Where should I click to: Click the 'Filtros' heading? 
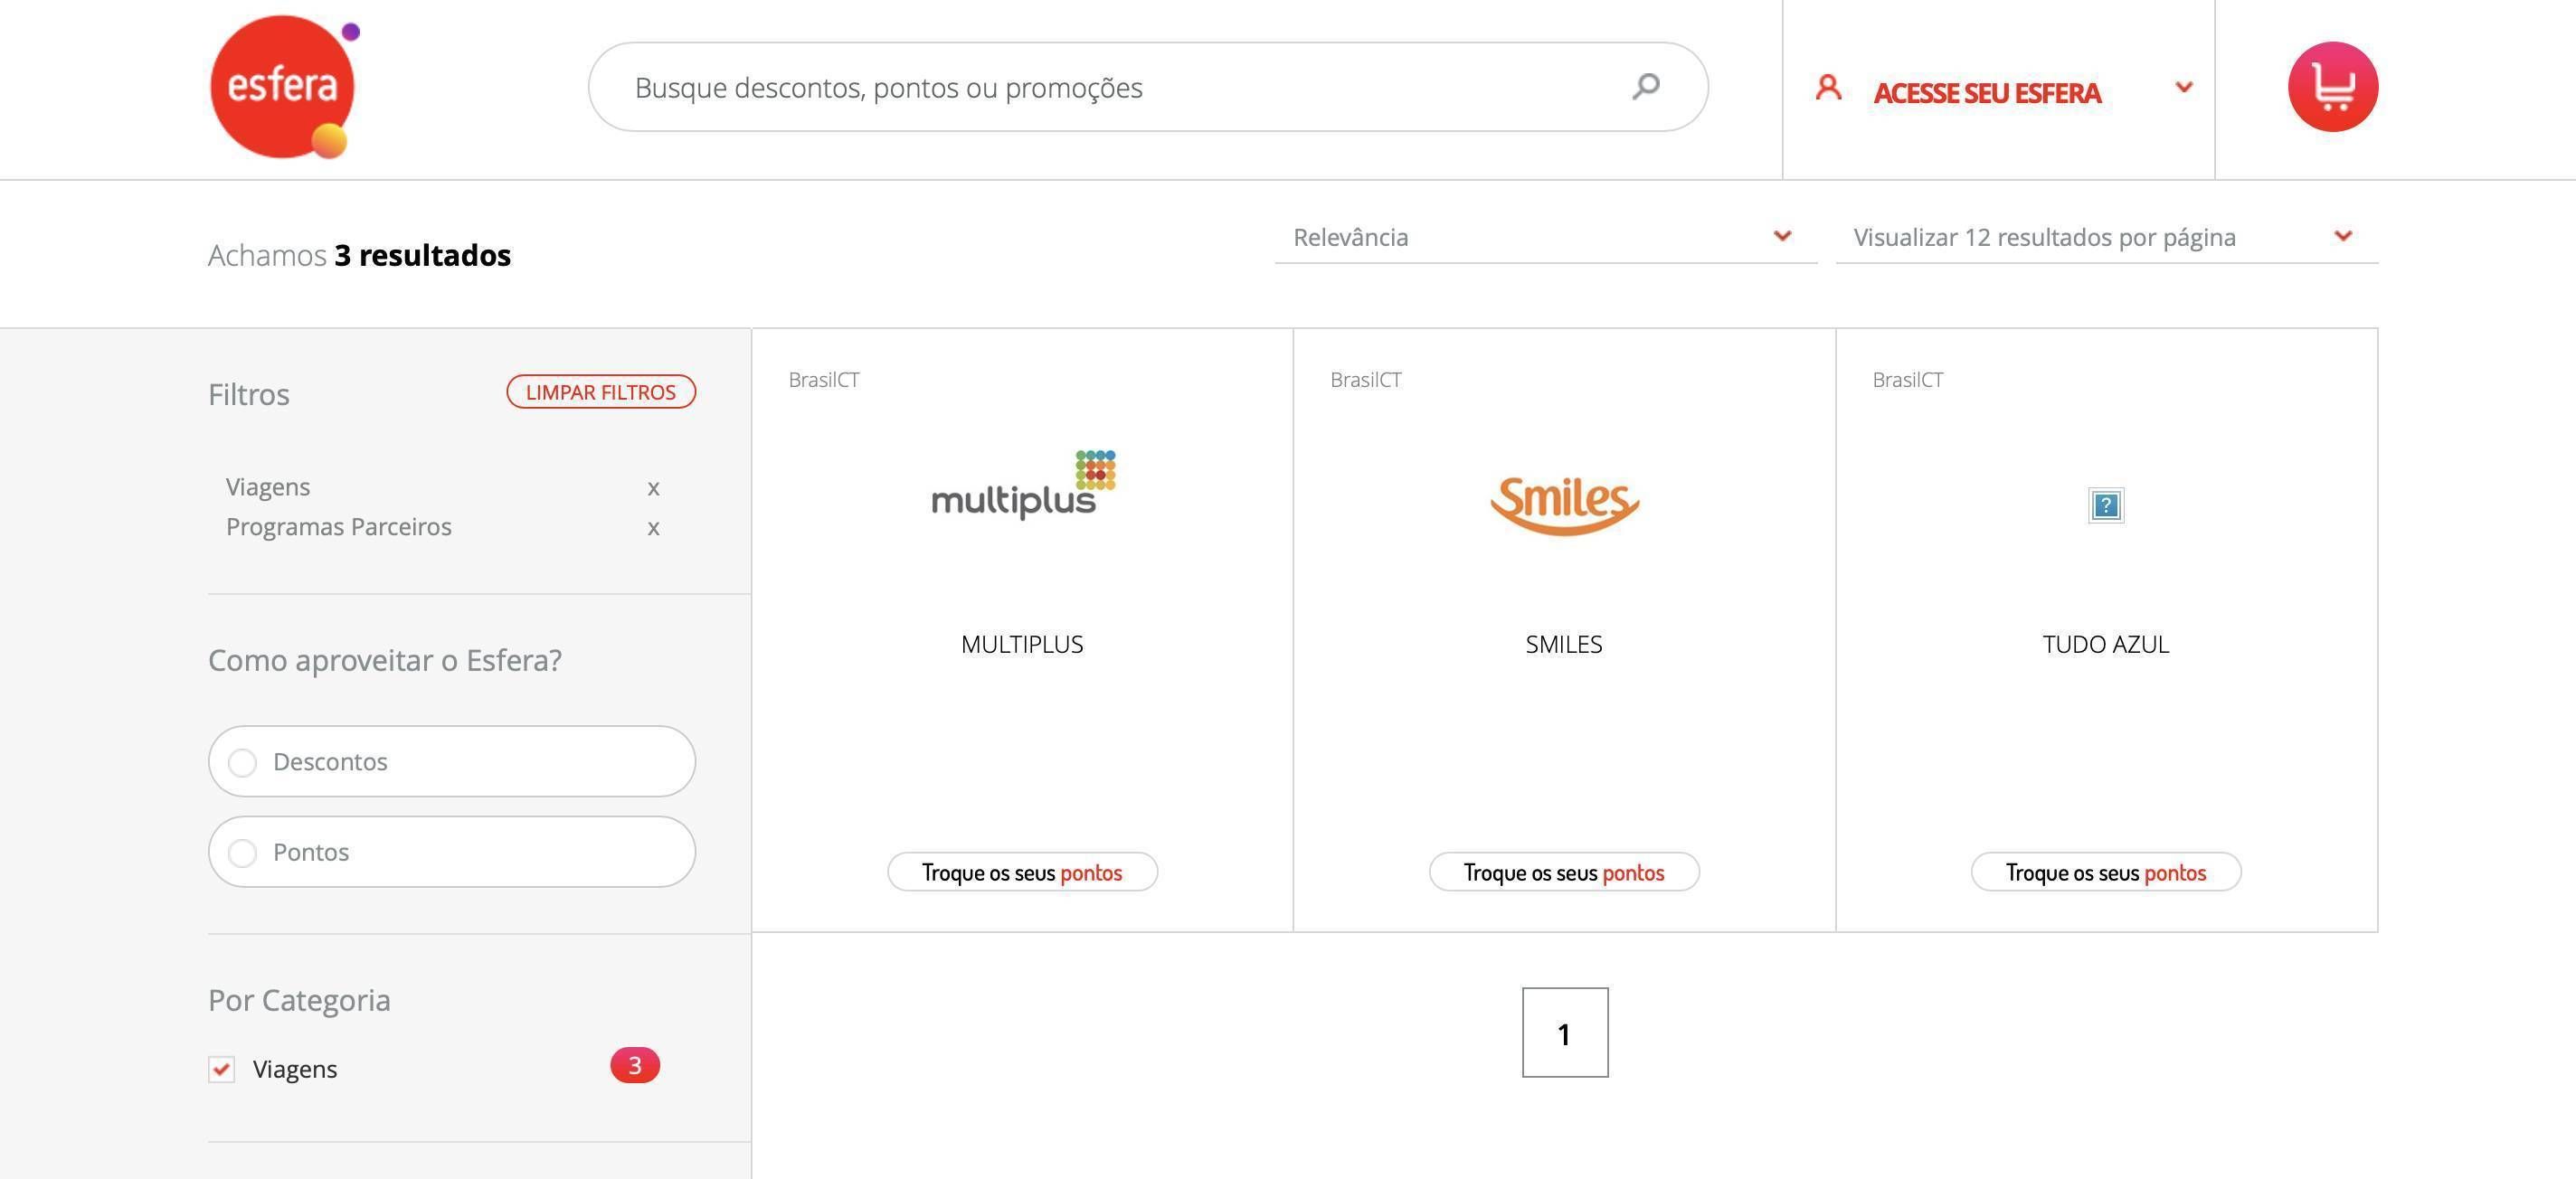pyautogui.click(x=249, y=395)
